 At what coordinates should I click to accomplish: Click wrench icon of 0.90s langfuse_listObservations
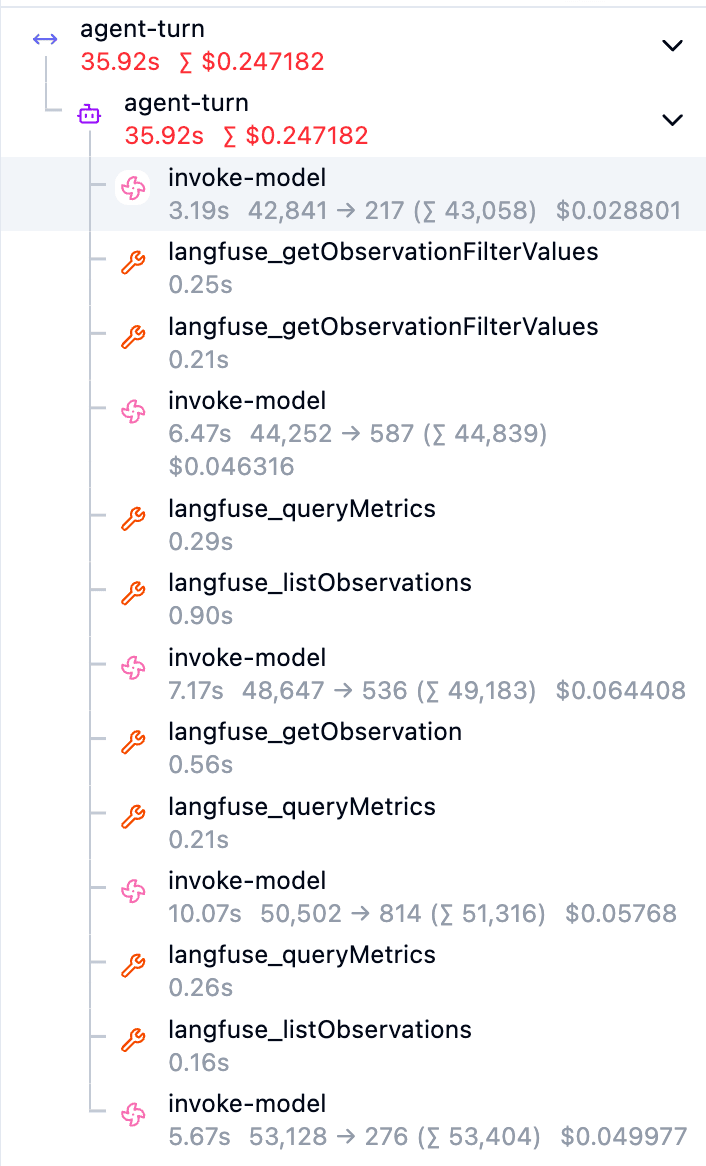(x=133, y=593)
